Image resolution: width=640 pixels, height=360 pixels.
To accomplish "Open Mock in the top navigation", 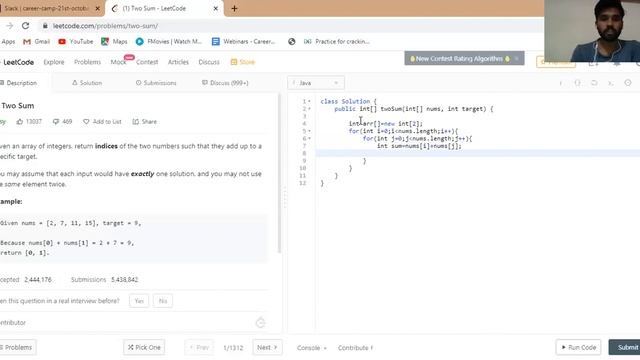I will tap(118, 62).
